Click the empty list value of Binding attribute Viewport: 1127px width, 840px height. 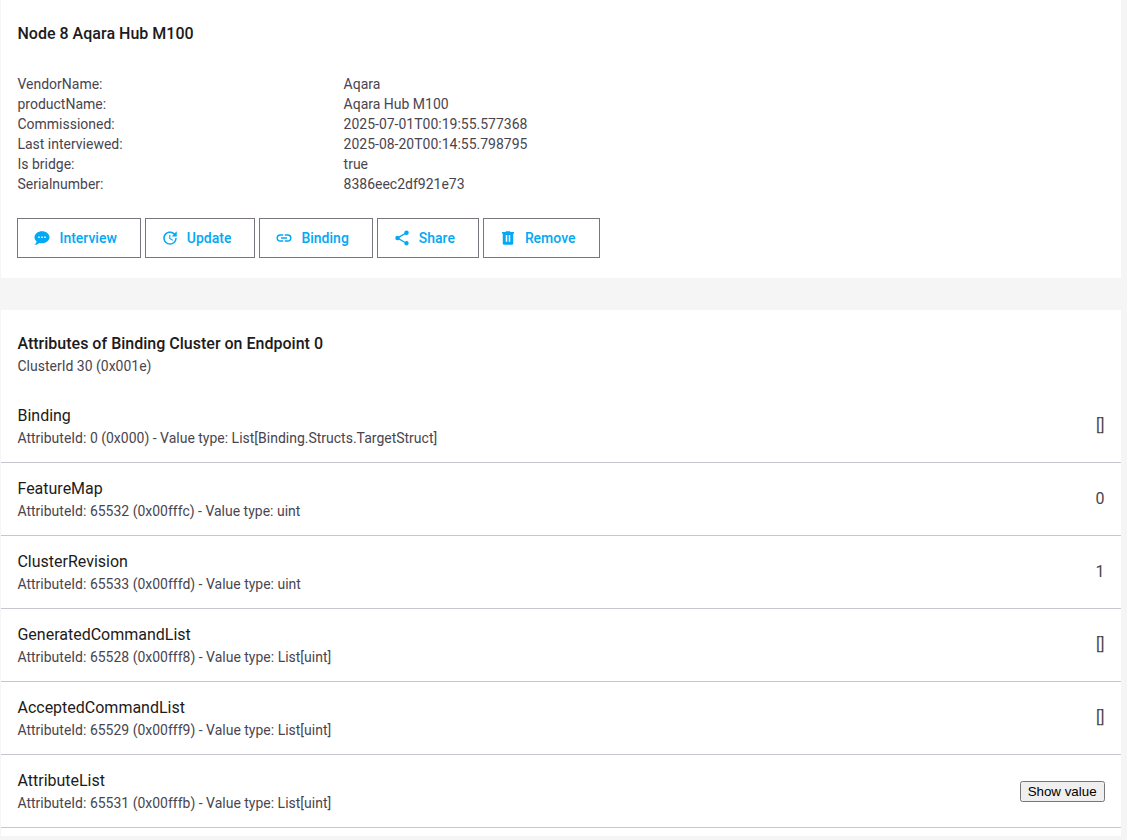pos(1099,425)
